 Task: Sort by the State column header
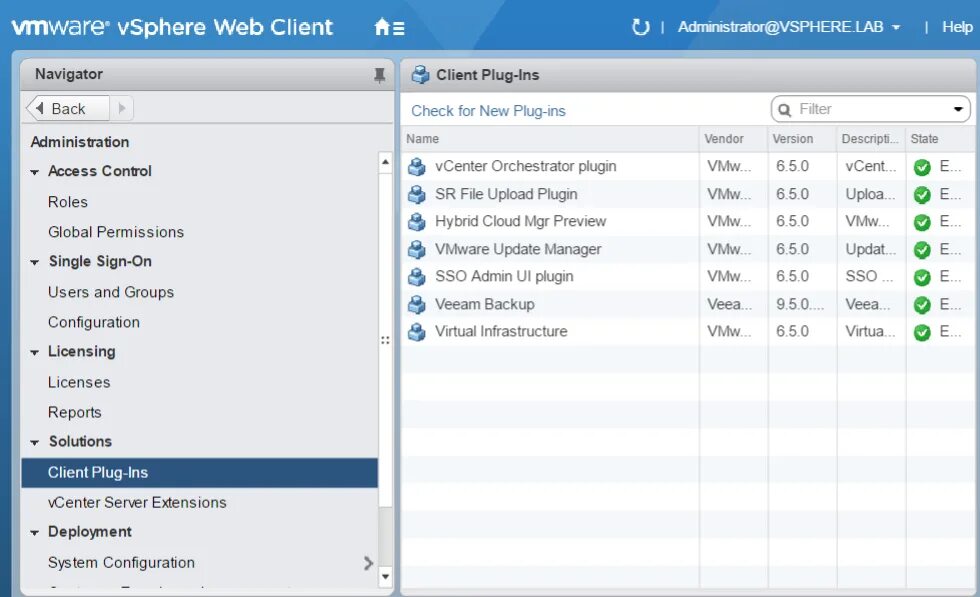[940, 139]
